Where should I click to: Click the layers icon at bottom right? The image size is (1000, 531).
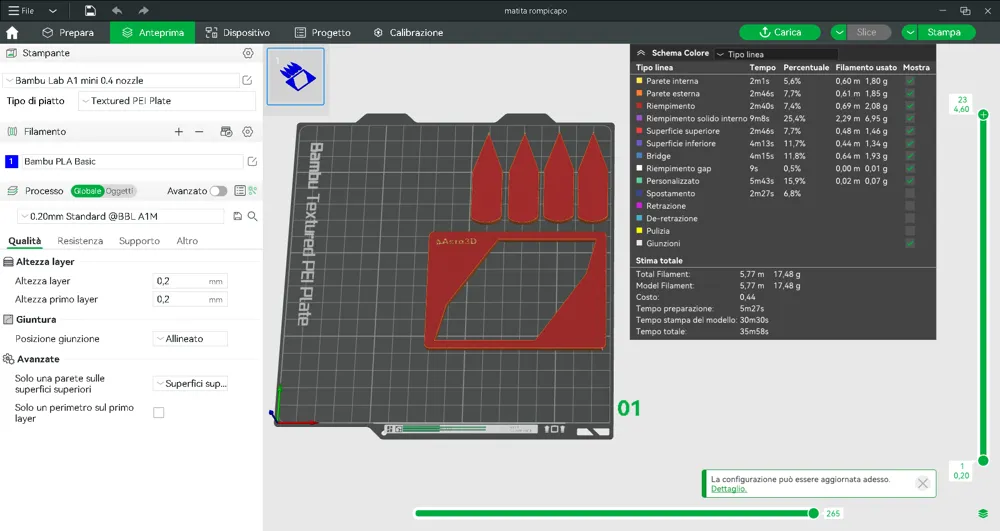(x=983, y=513)
